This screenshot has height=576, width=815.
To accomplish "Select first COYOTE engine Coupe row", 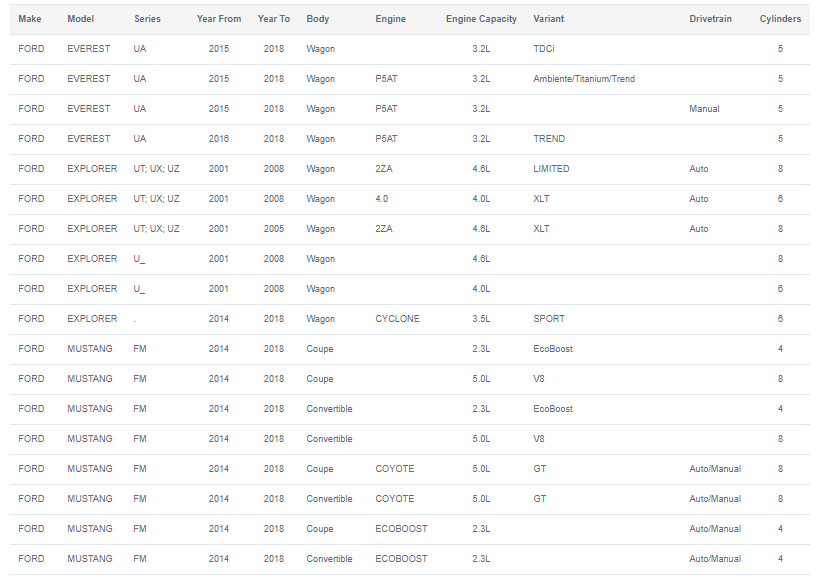I will (410, 469).
